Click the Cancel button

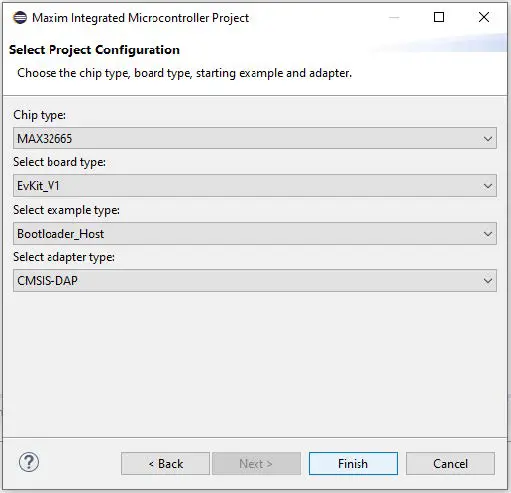click(x=450, y=463)
